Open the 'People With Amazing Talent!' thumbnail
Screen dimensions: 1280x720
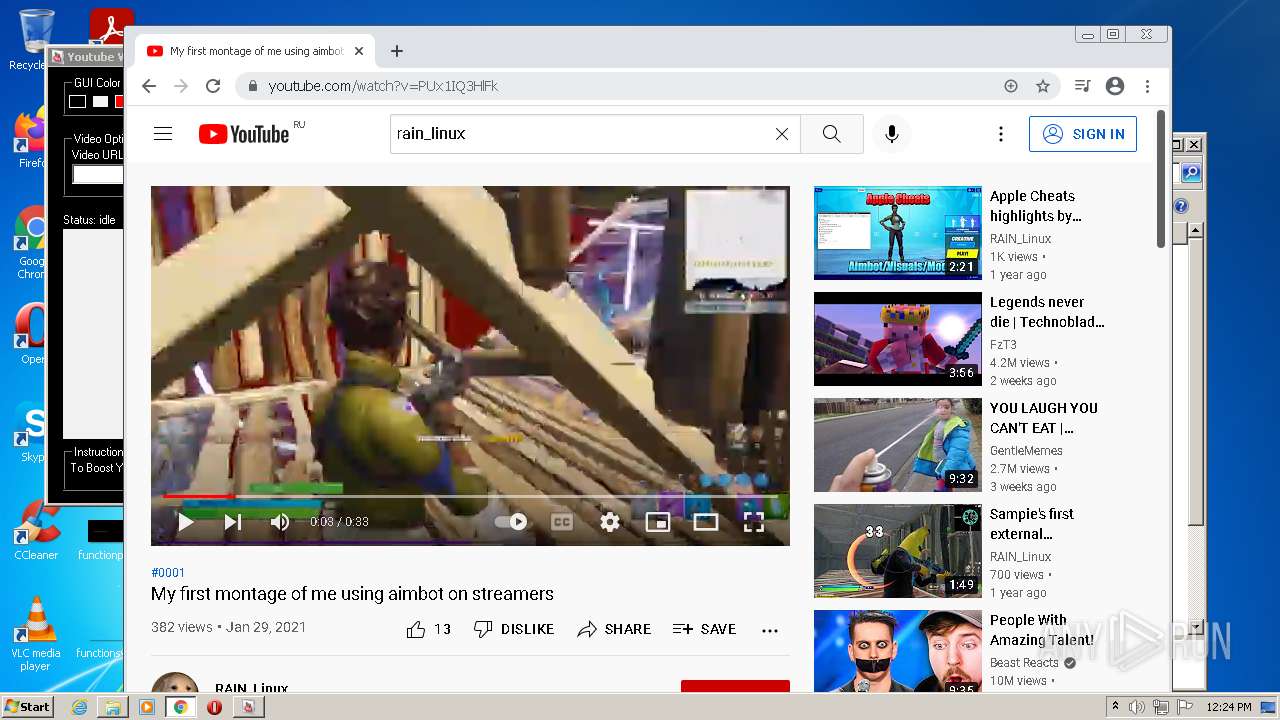point(898,651)
